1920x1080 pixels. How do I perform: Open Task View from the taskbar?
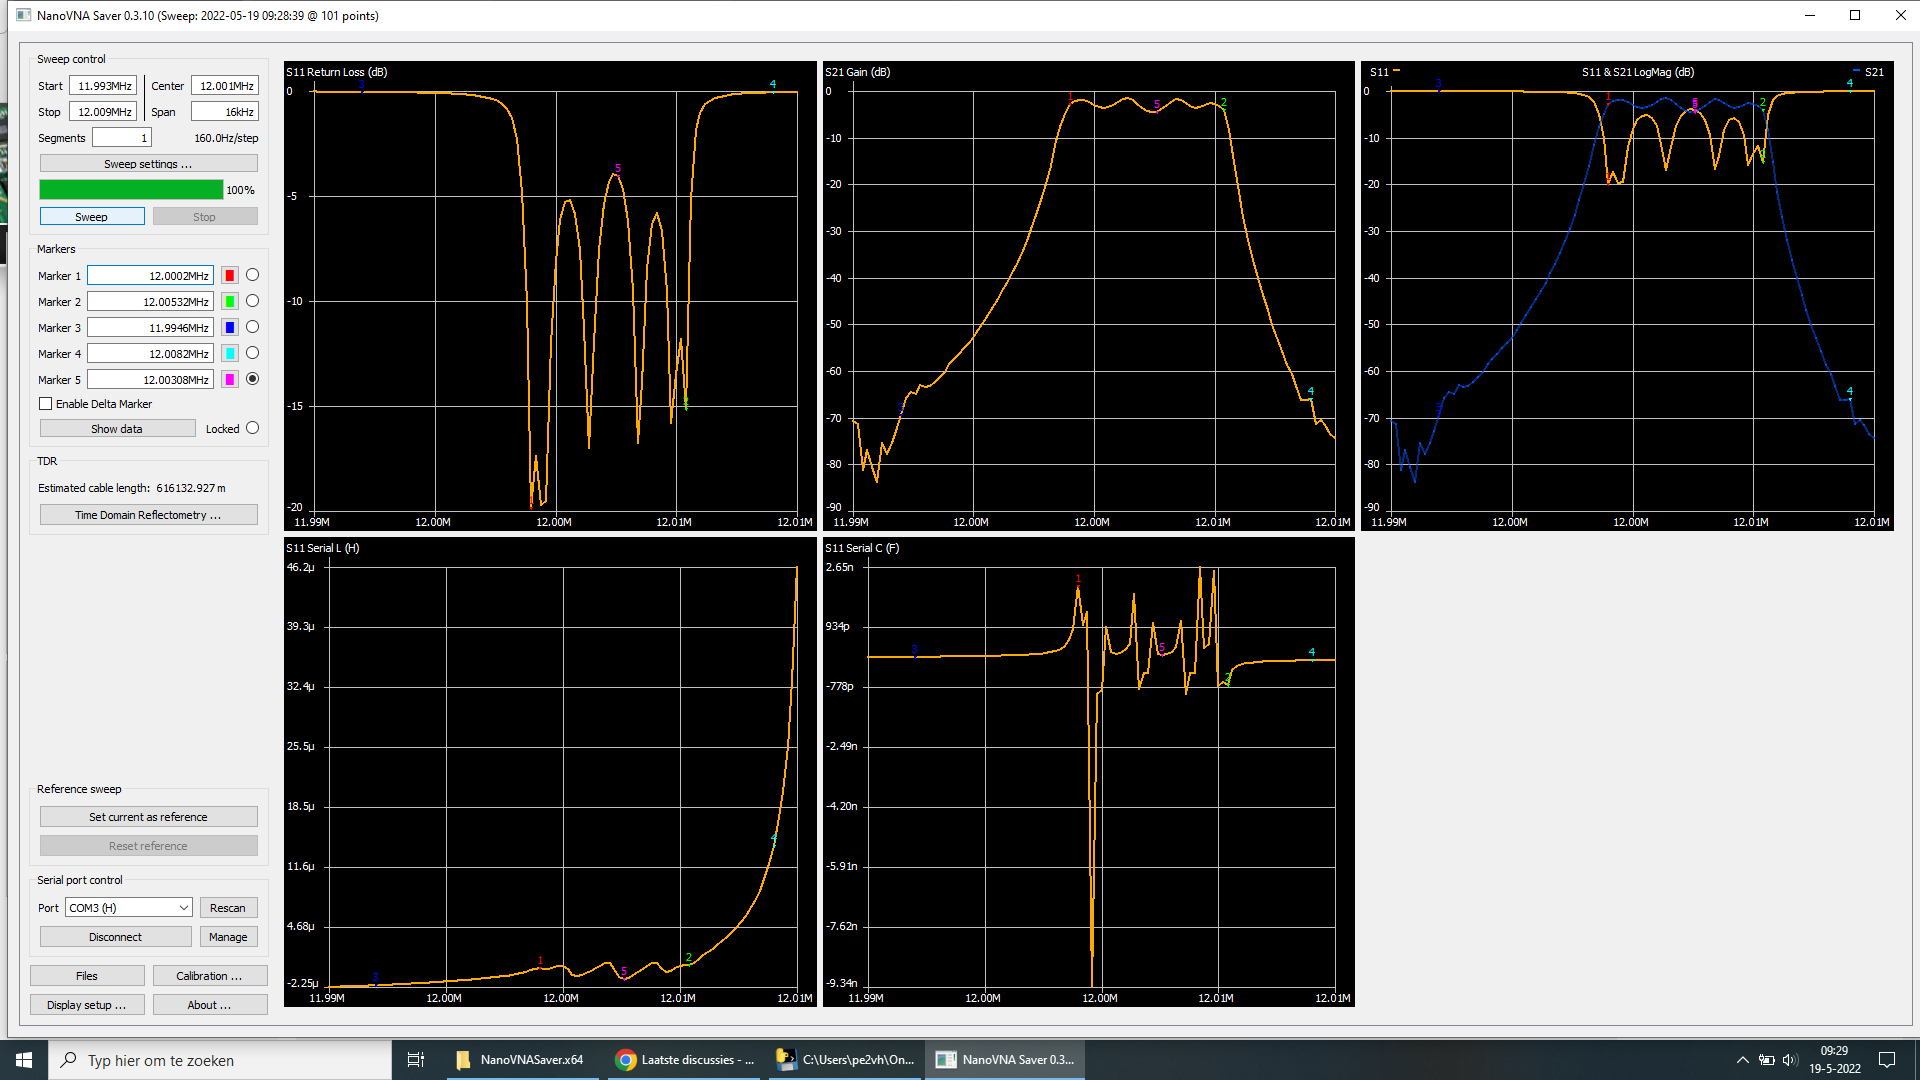pyautogui.click(x=416, y=1060)
